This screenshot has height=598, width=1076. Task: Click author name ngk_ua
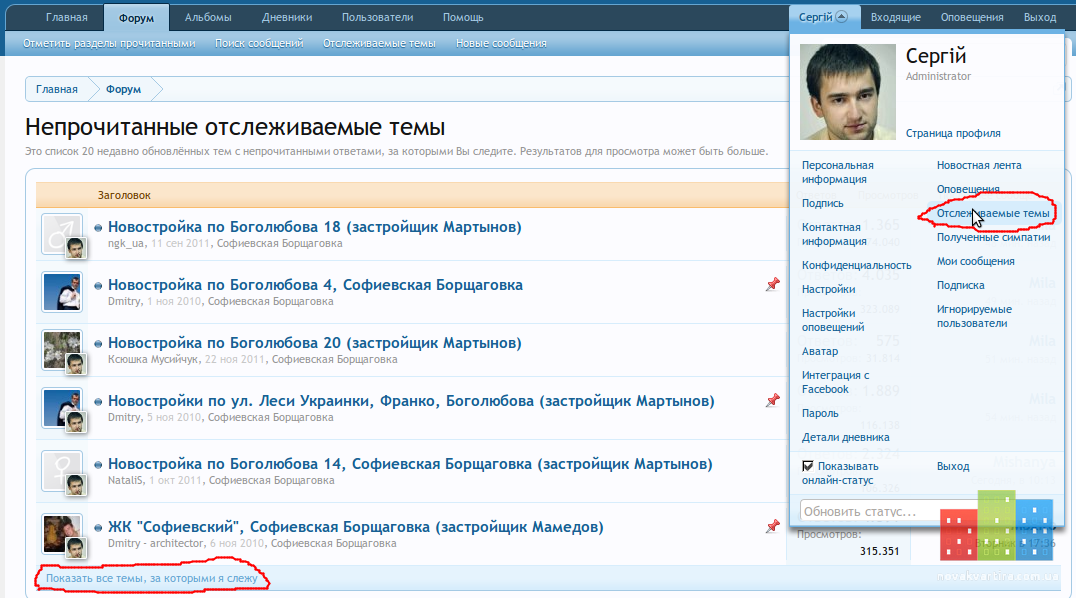click(126, 243)
